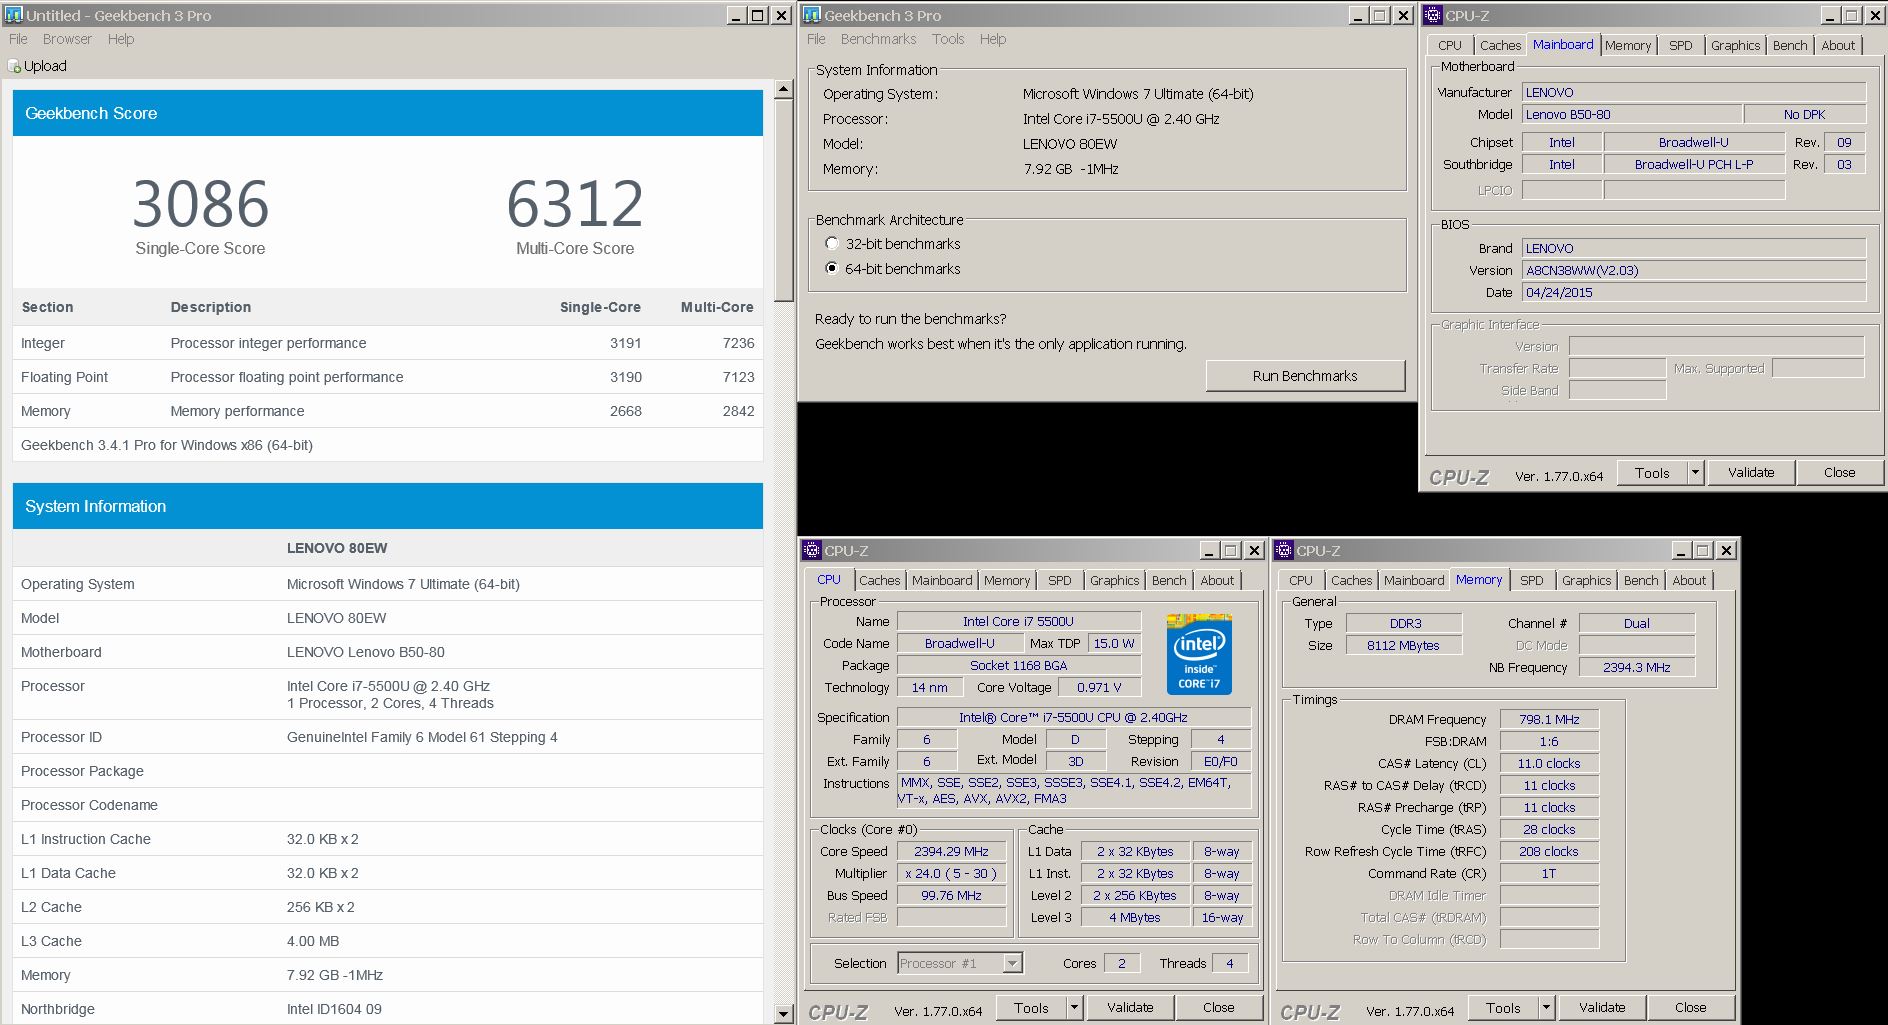Screen dimensions: 1888x1025
Task: Open About tab in CPU-Z Mainboard window
Action: [1838, 45]
